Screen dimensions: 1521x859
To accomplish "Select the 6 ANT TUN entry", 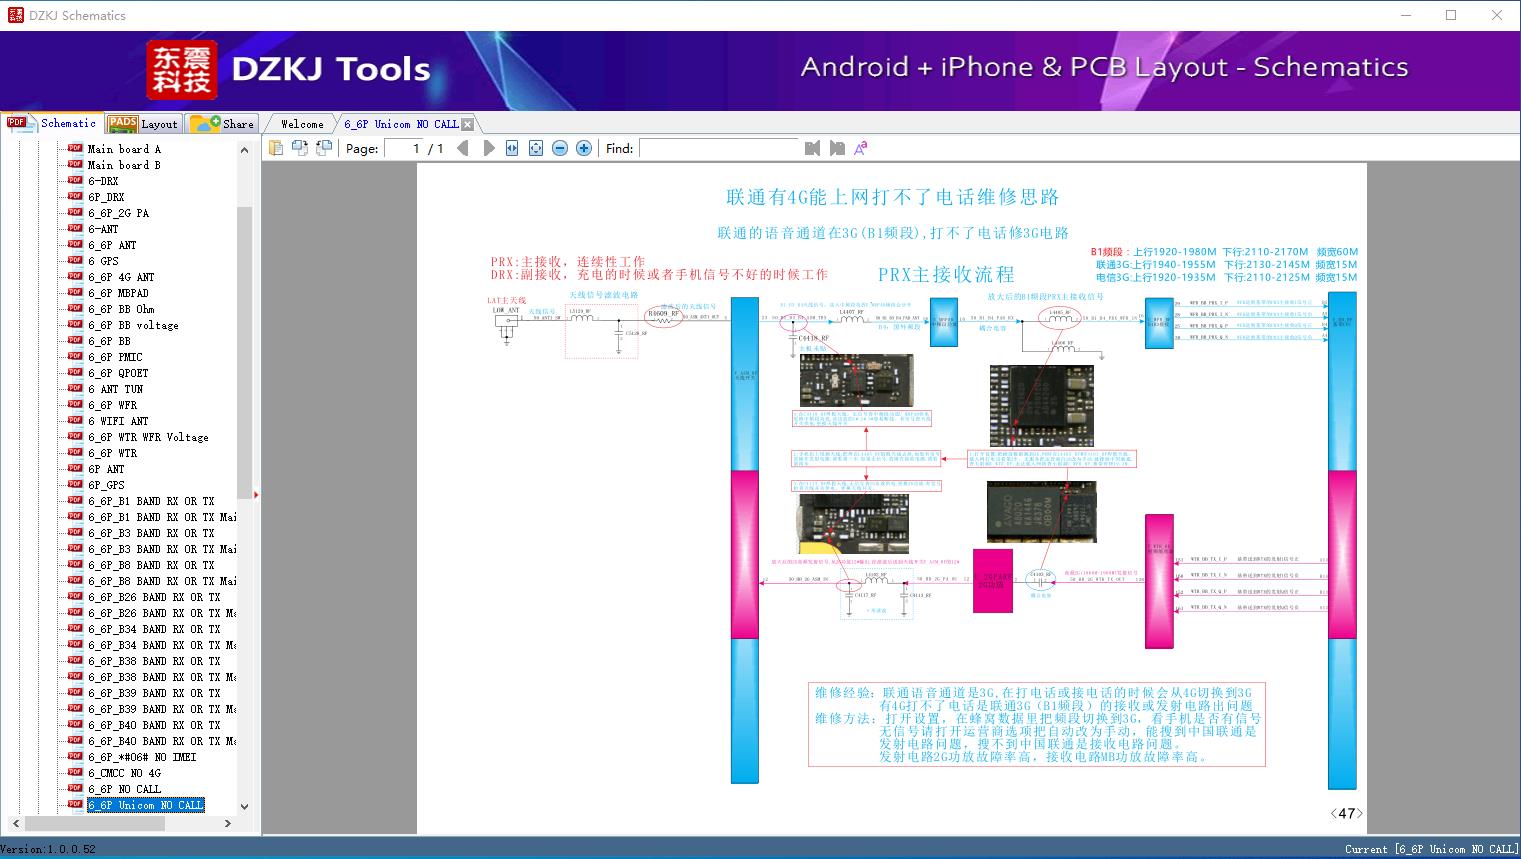I will click(115, 389).
